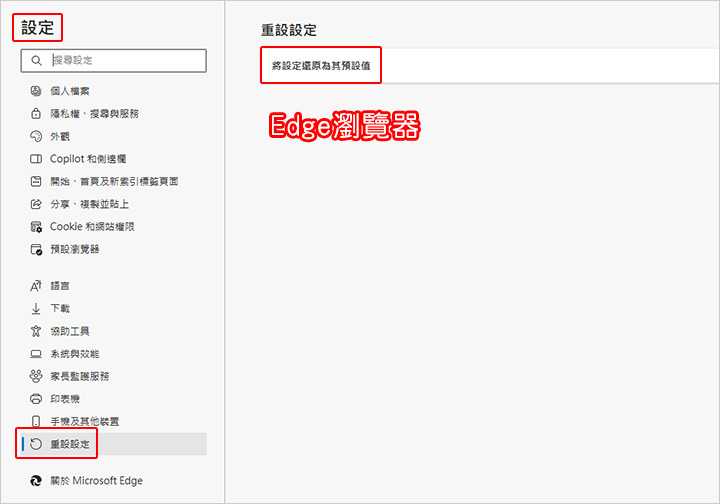The height and width of the screenshot is (504, 720).
Task: Click the share, copy and paste icon
Action: [36, 204]
